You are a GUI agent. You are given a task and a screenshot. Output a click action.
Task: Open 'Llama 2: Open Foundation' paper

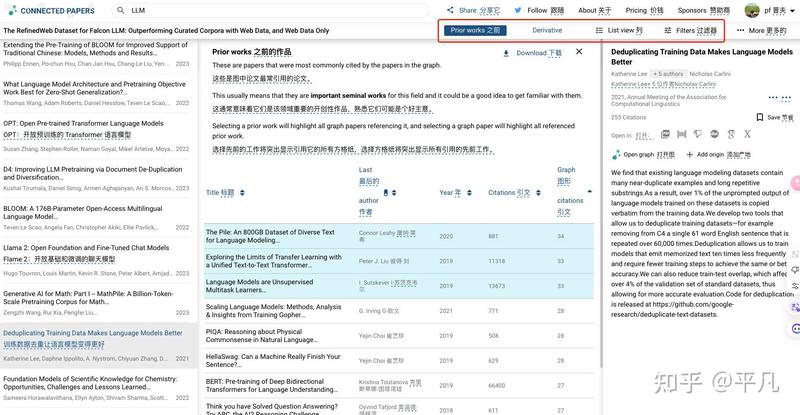[x=86, y=248]
